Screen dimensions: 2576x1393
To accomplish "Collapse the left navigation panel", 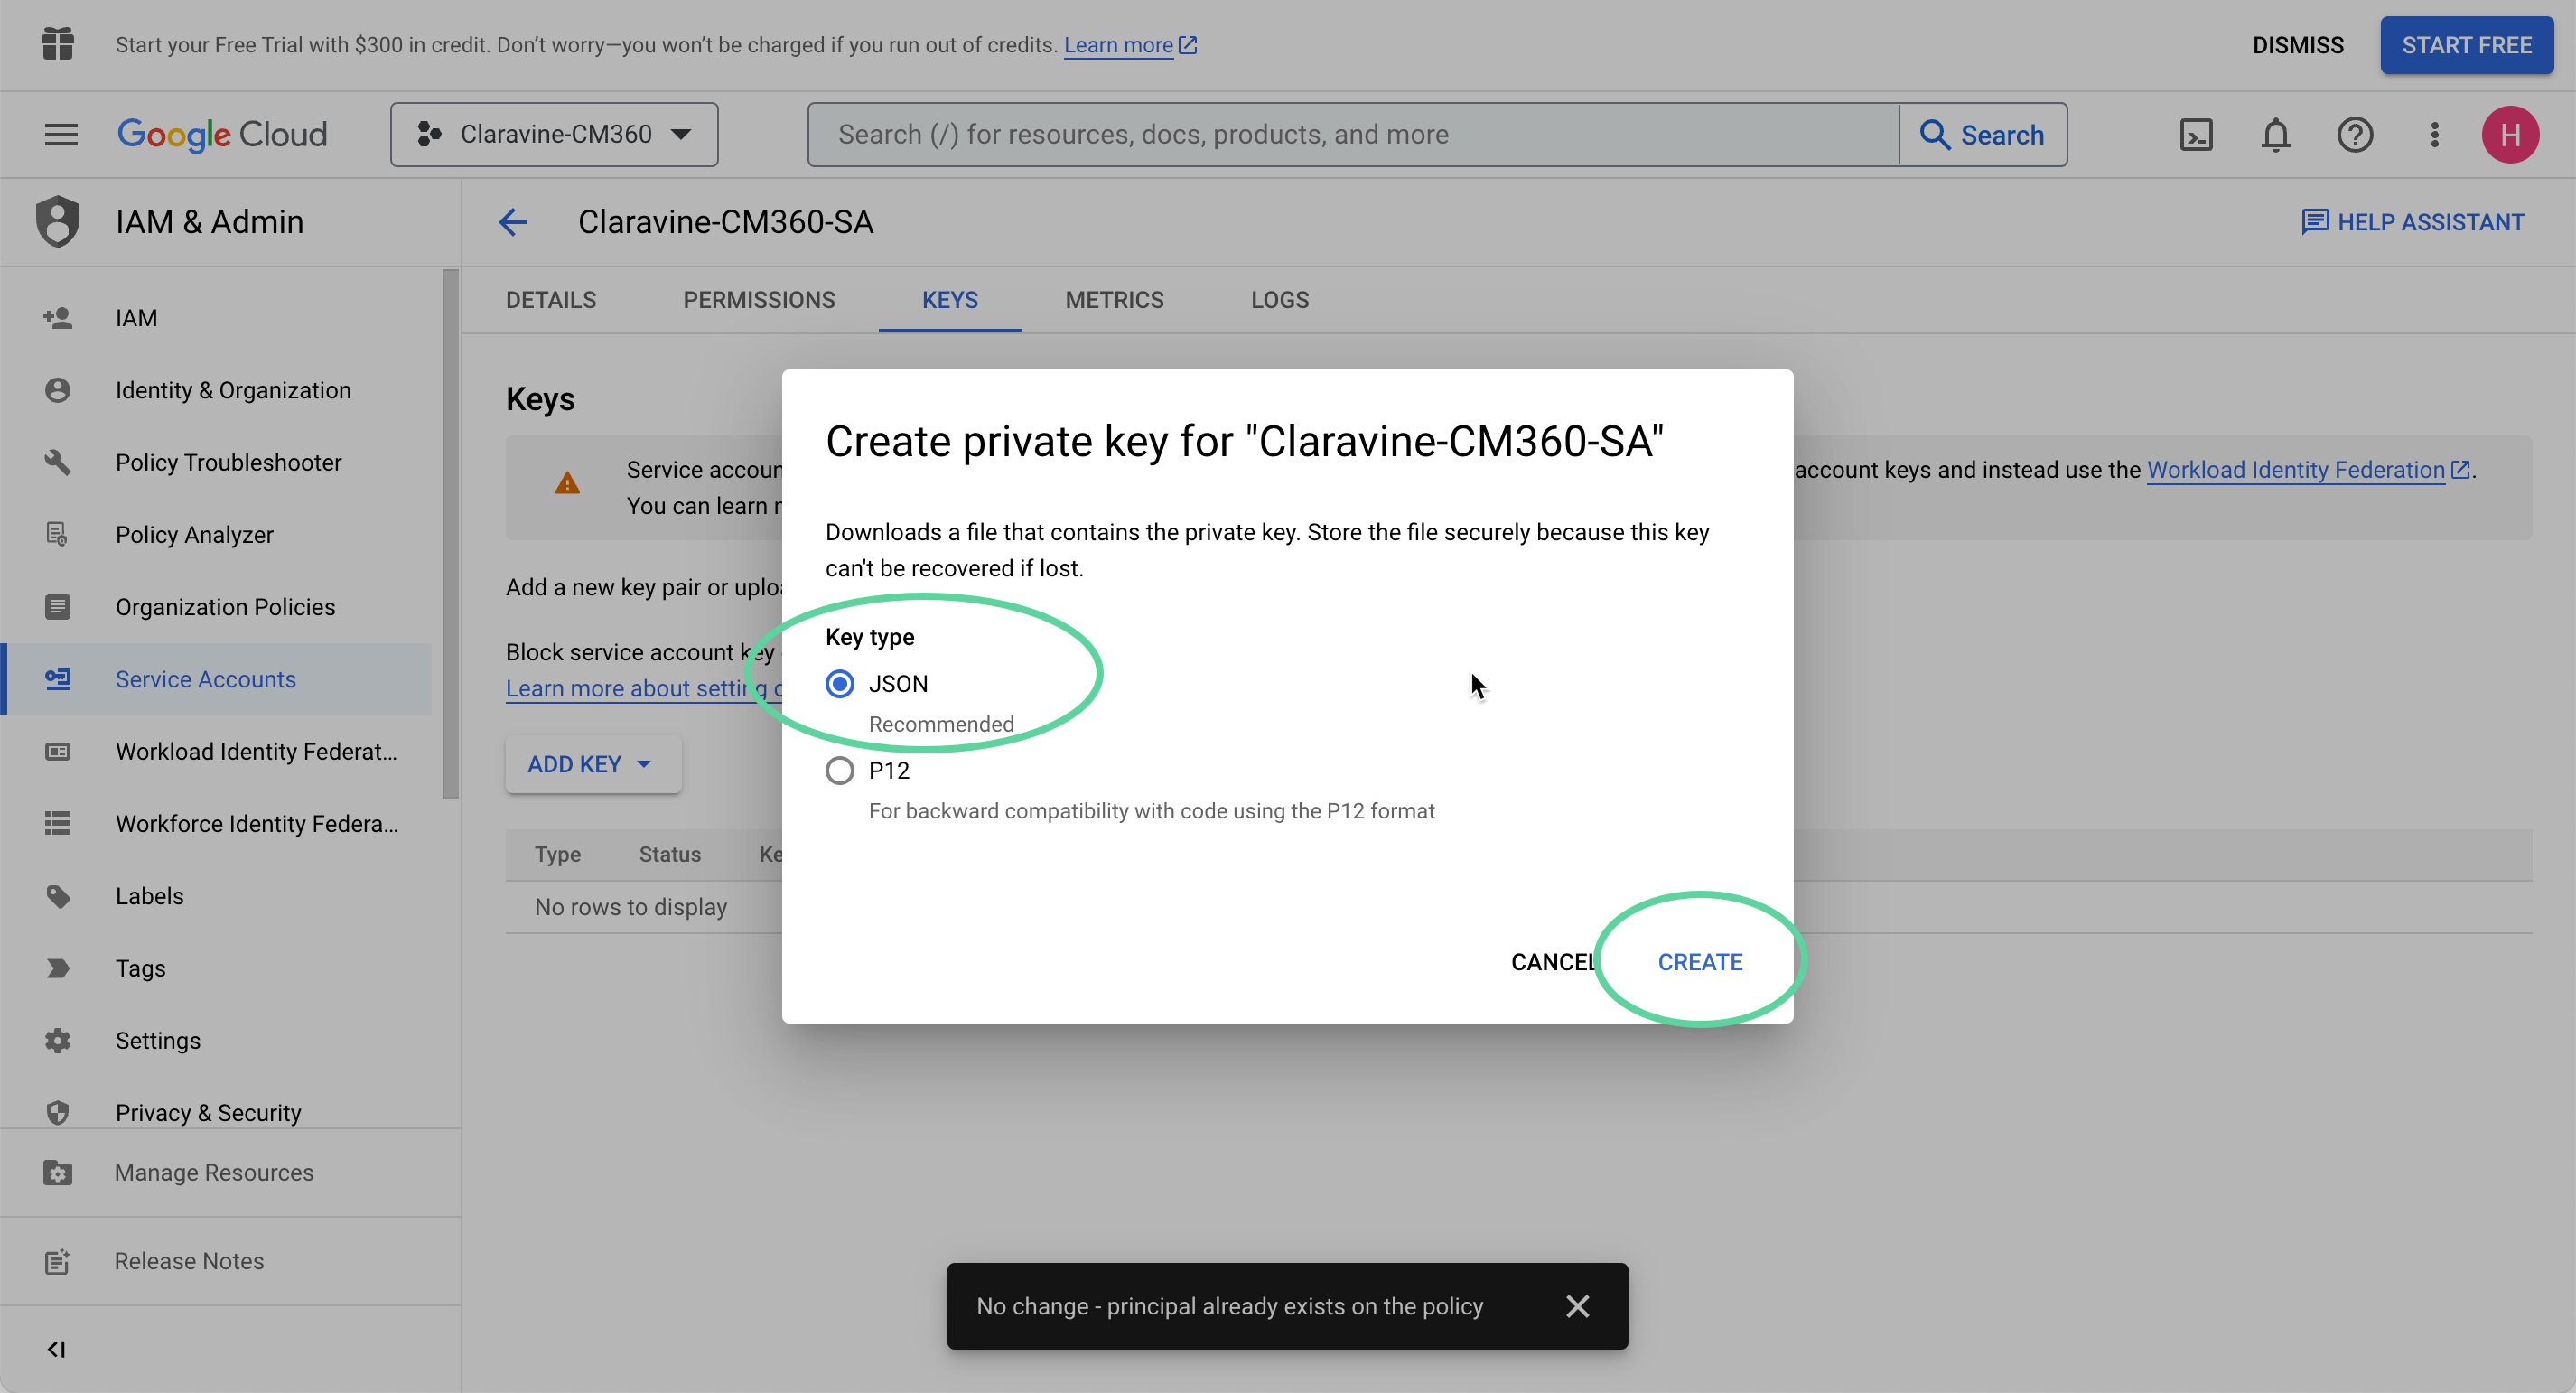I will (56, 1348).
